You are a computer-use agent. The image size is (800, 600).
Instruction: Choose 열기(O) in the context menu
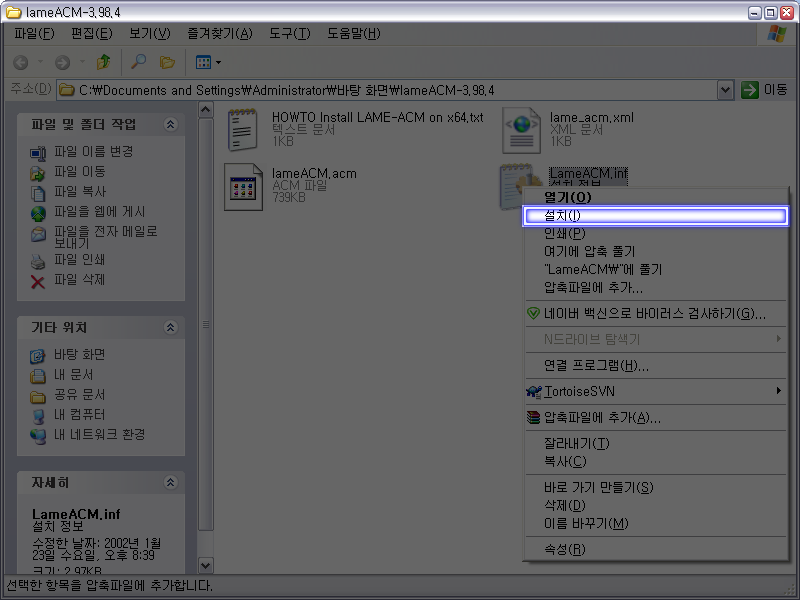point(656,197)
